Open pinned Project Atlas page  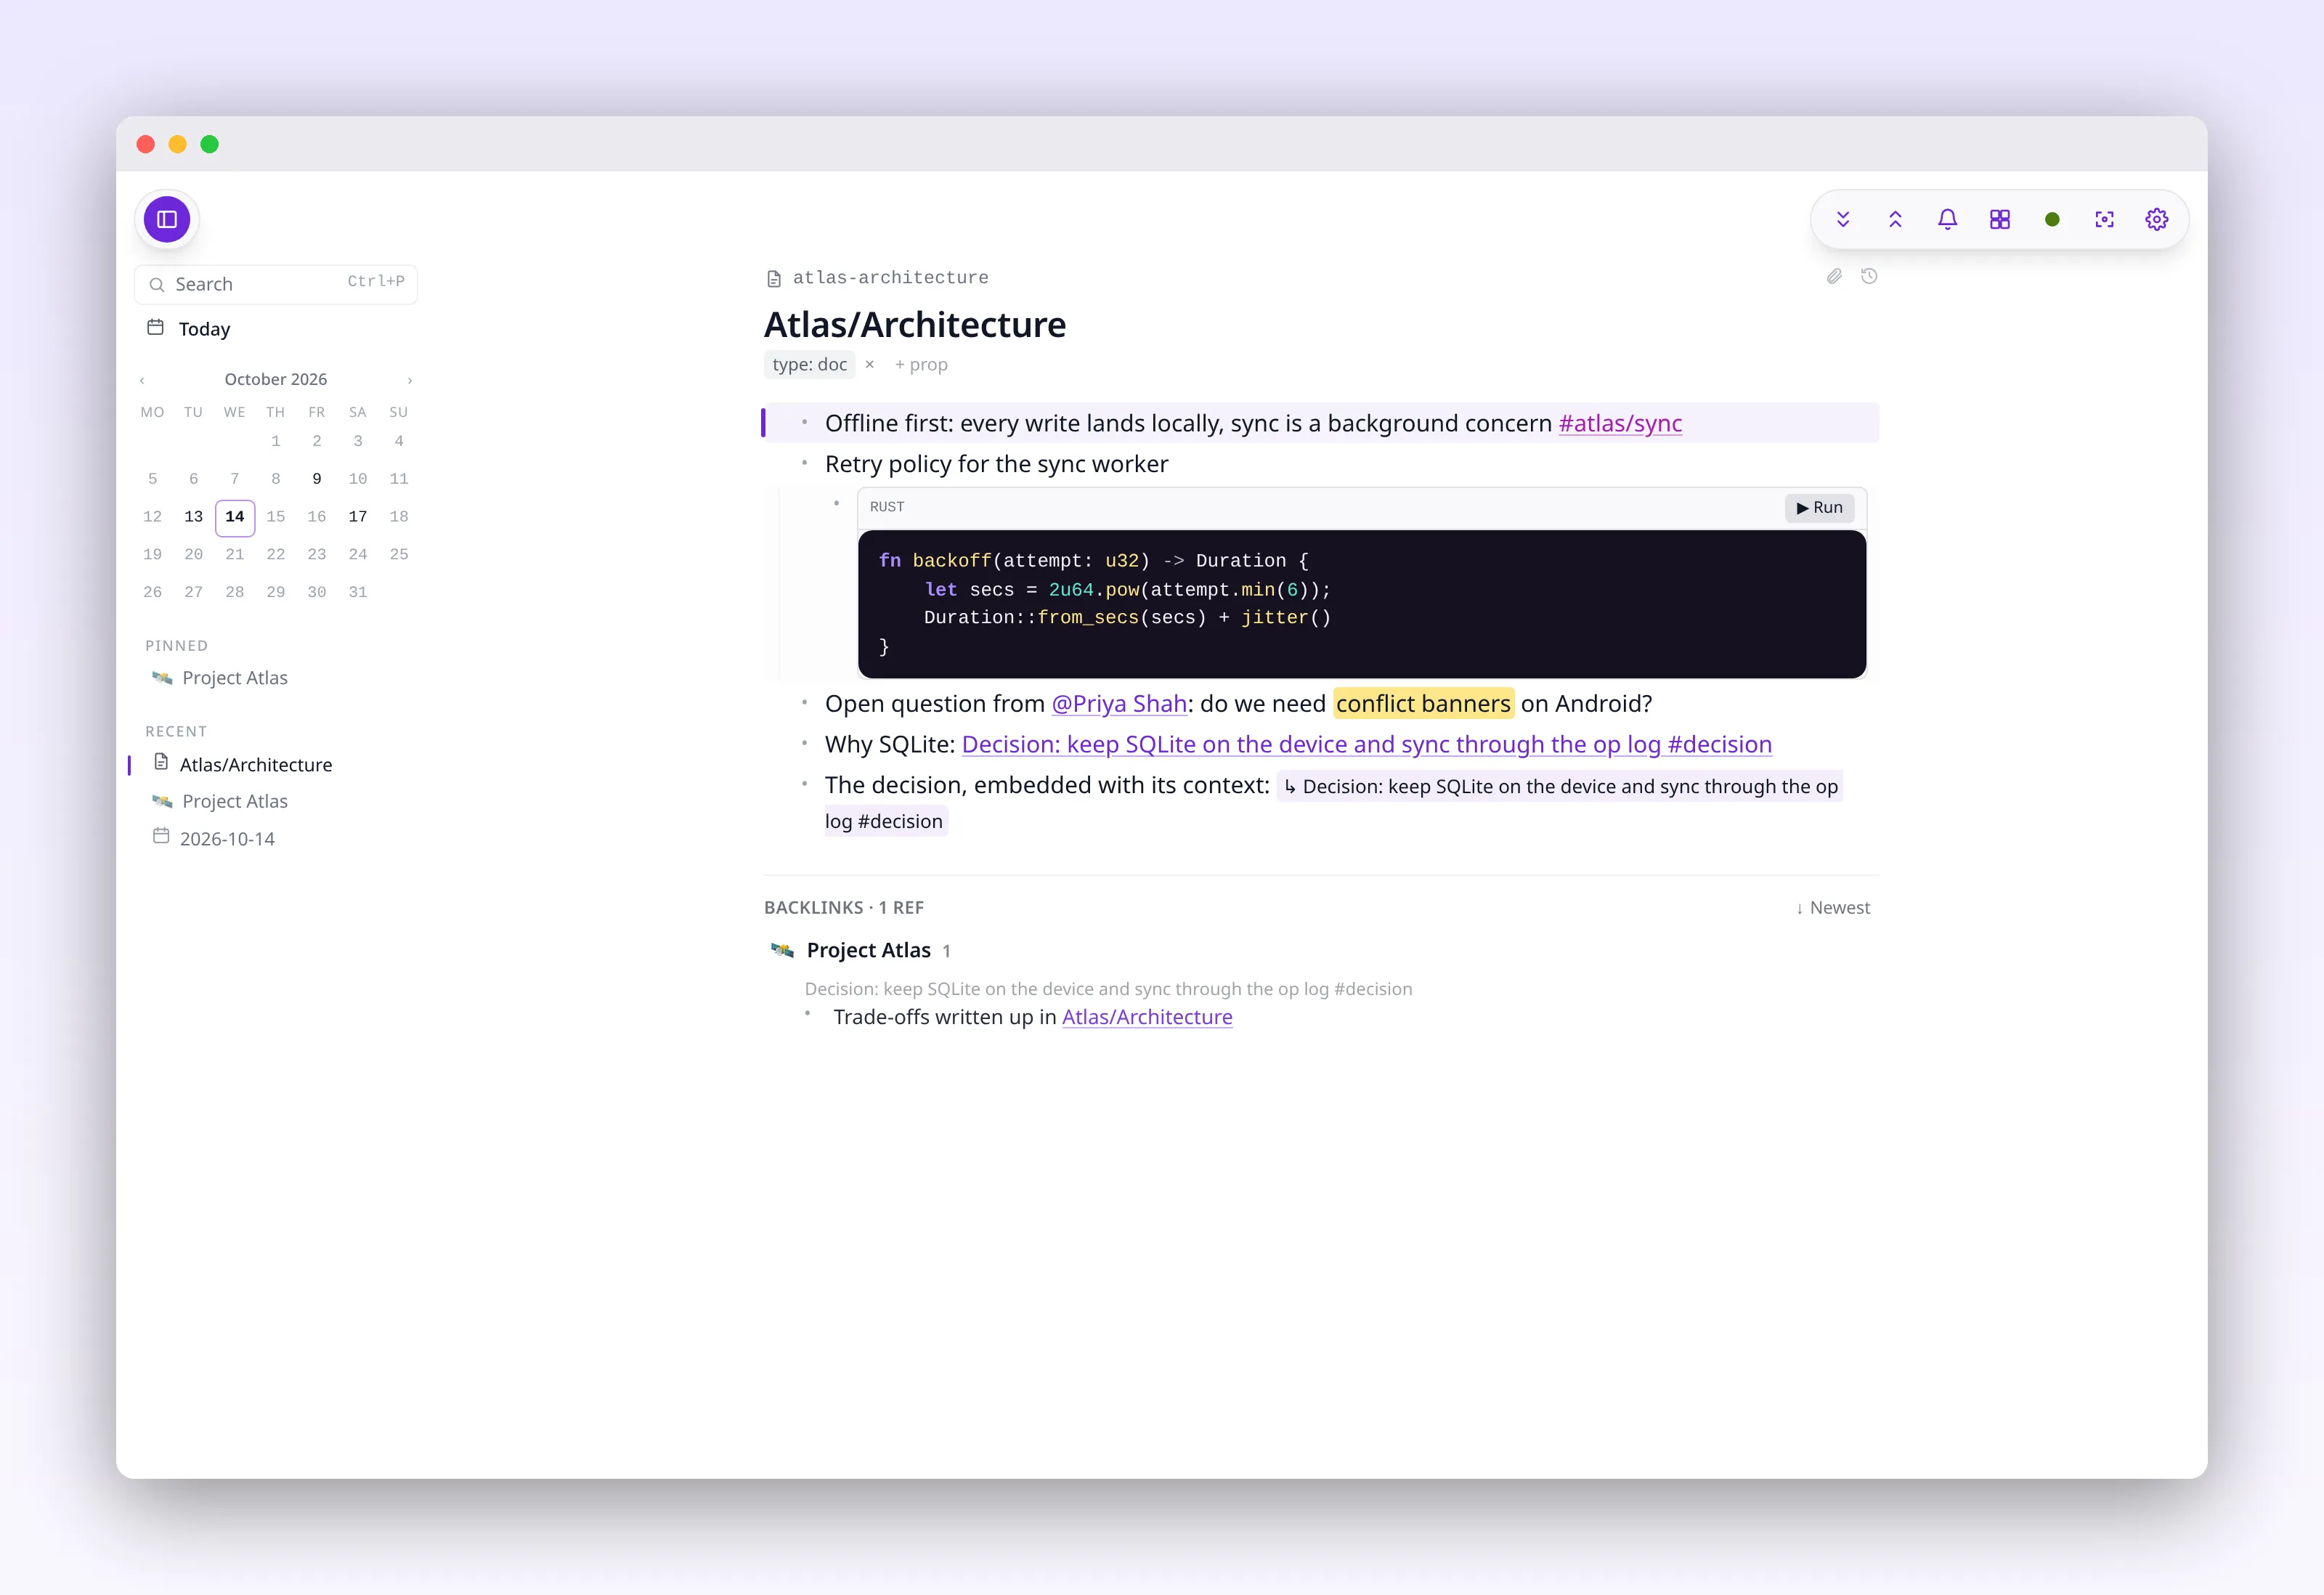235,678
